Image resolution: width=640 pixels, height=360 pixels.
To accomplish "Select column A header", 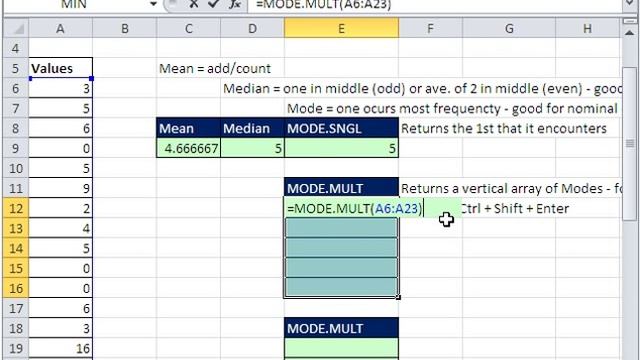I will pyautogui.click(x=60, y=29).
